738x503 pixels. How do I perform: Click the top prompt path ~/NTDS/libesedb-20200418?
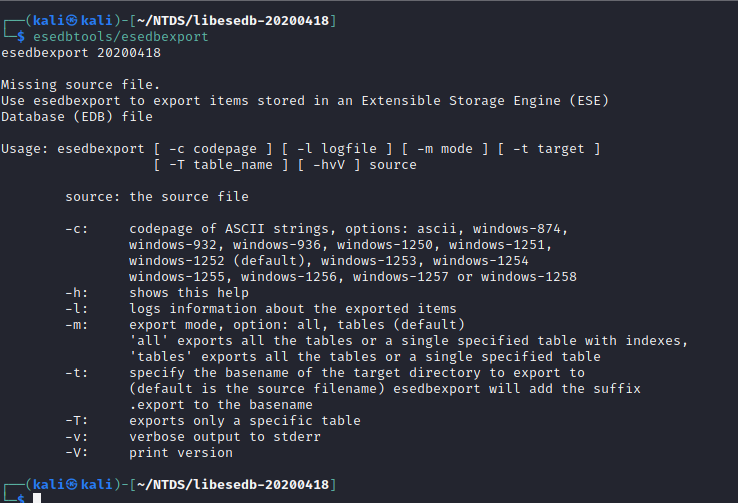(x=233, y=21)
